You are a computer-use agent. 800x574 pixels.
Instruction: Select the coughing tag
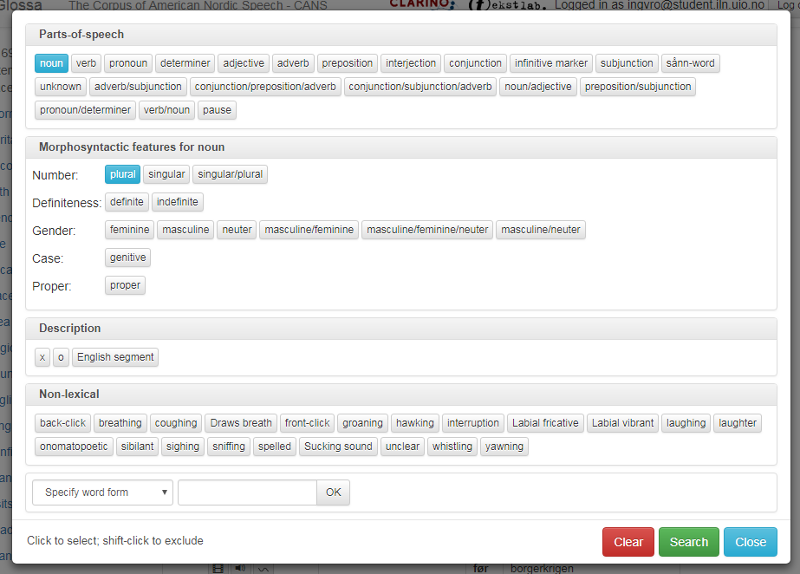pos(176,423)
